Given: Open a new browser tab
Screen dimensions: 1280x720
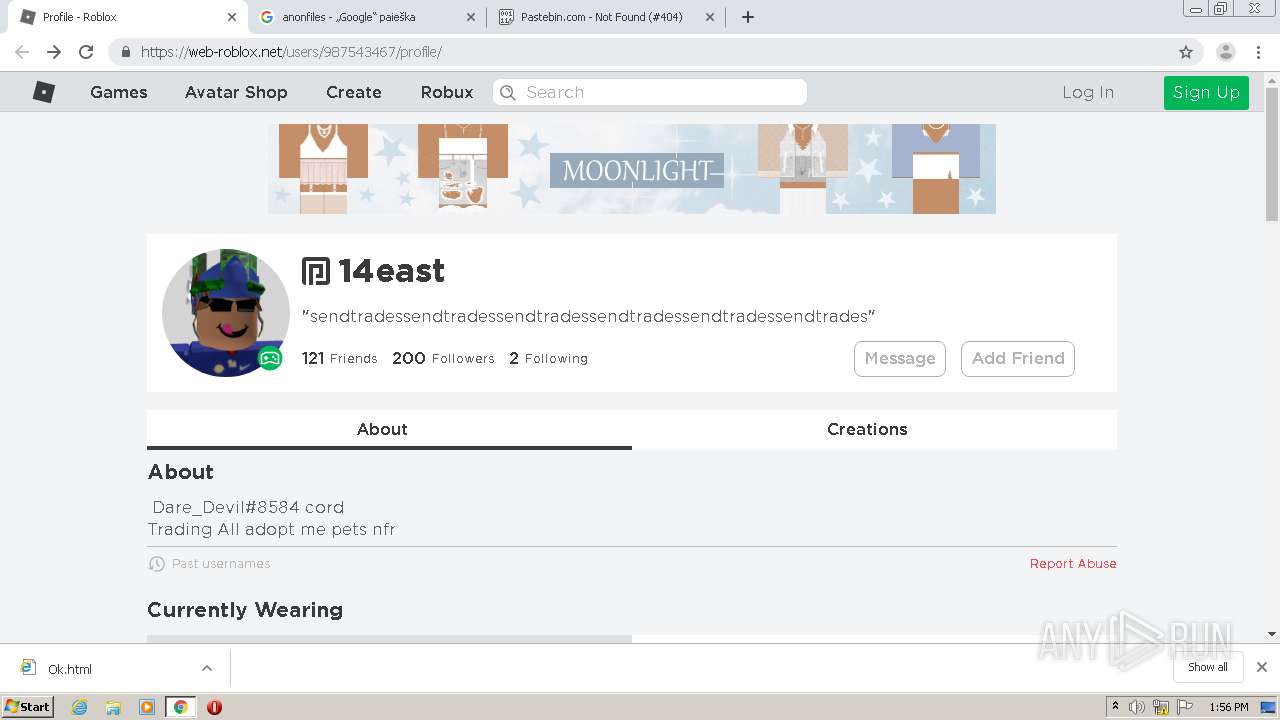Looking at the screenshot, I should pyautogui.click(x=748, y=17).
